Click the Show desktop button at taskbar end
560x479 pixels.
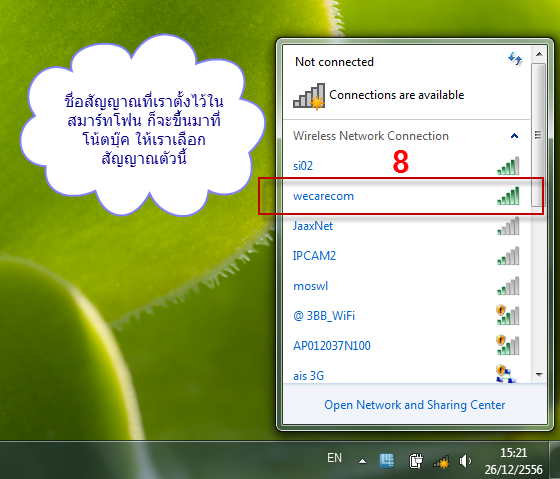[554, 461]
